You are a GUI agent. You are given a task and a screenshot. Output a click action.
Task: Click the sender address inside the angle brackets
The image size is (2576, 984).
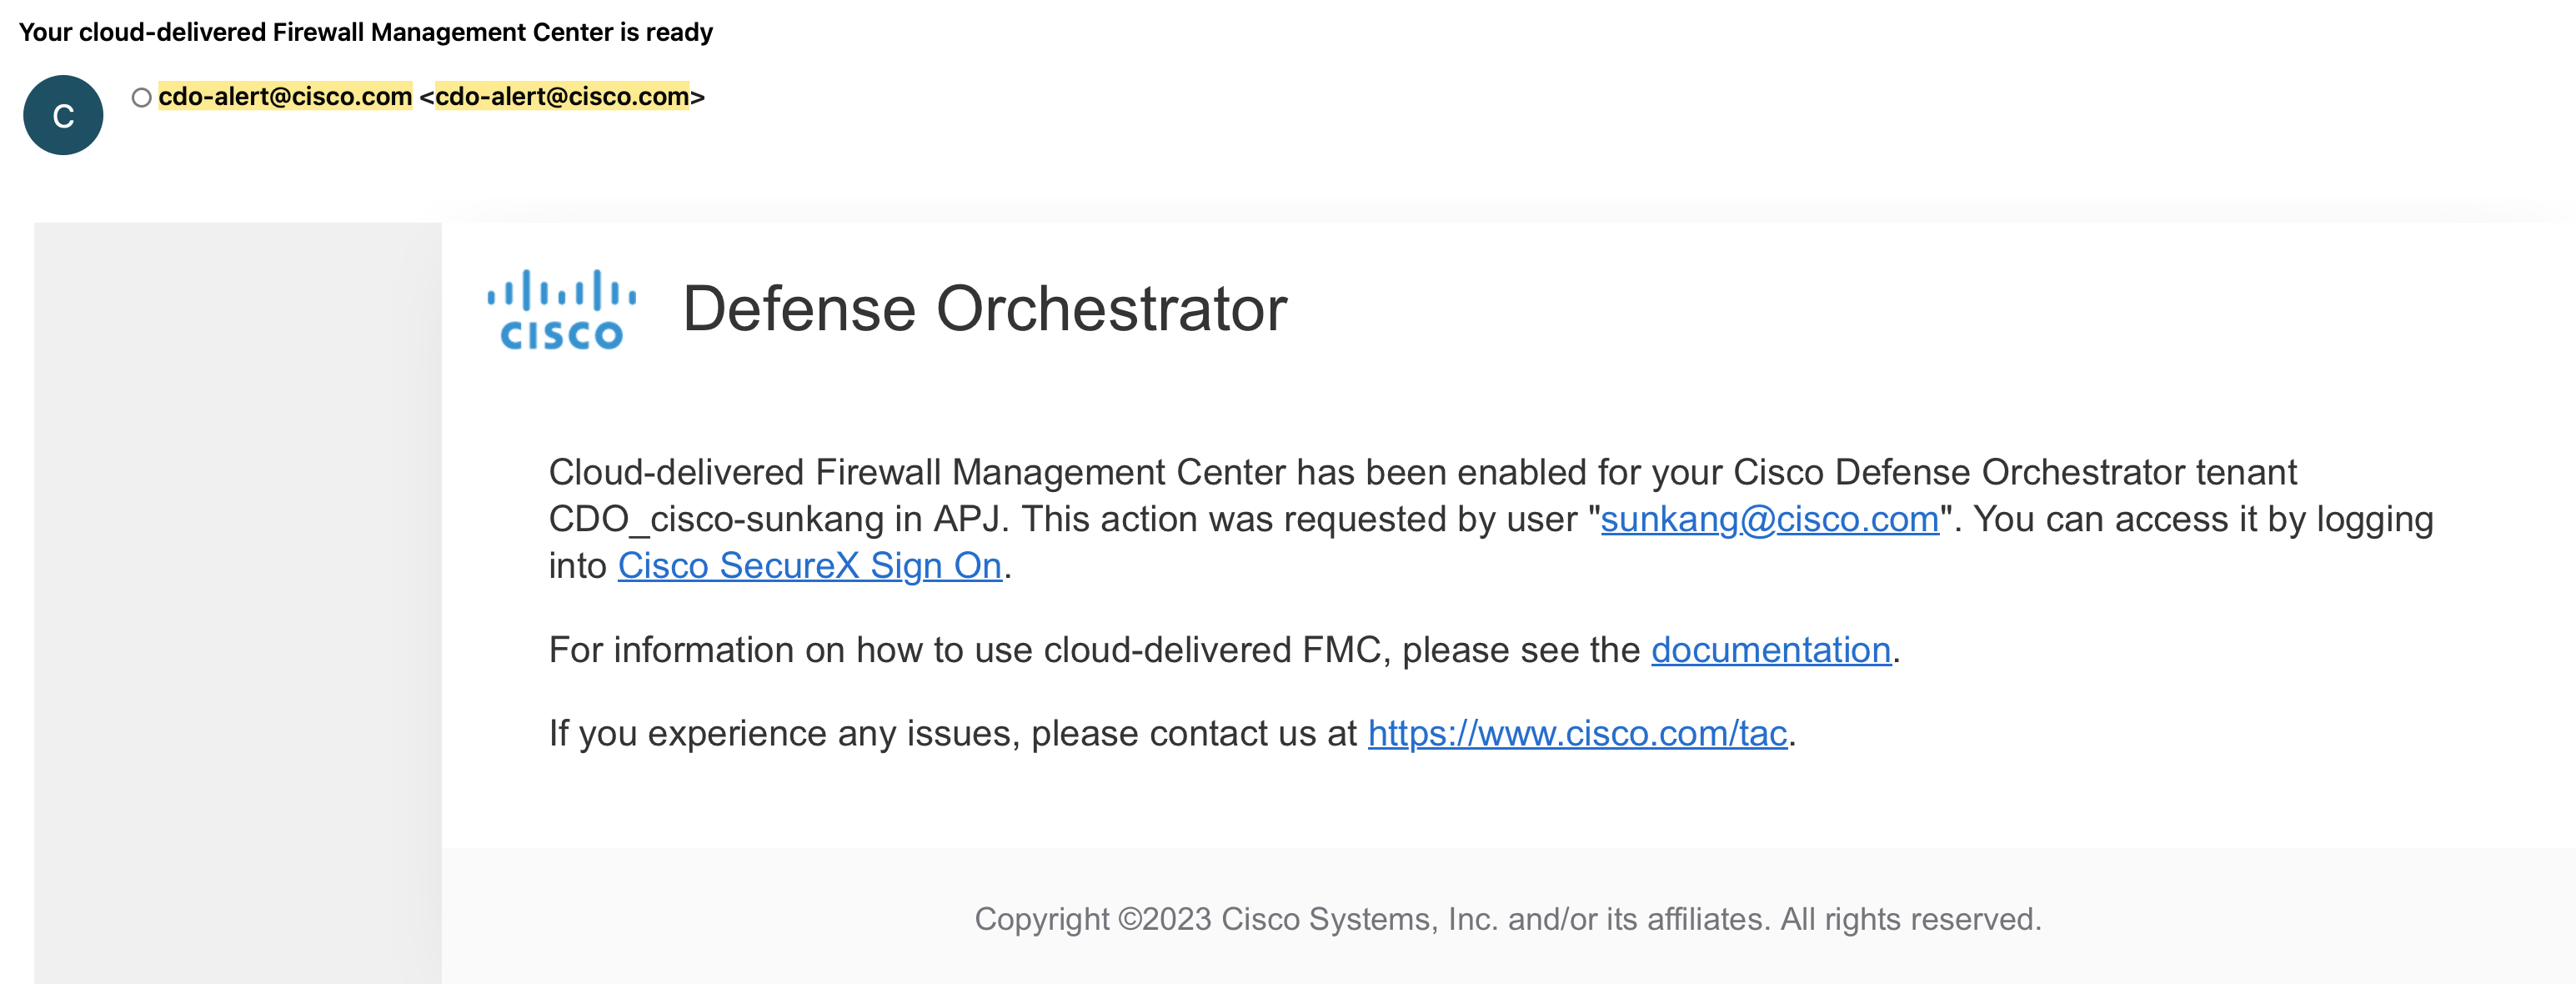coord(562,96)
